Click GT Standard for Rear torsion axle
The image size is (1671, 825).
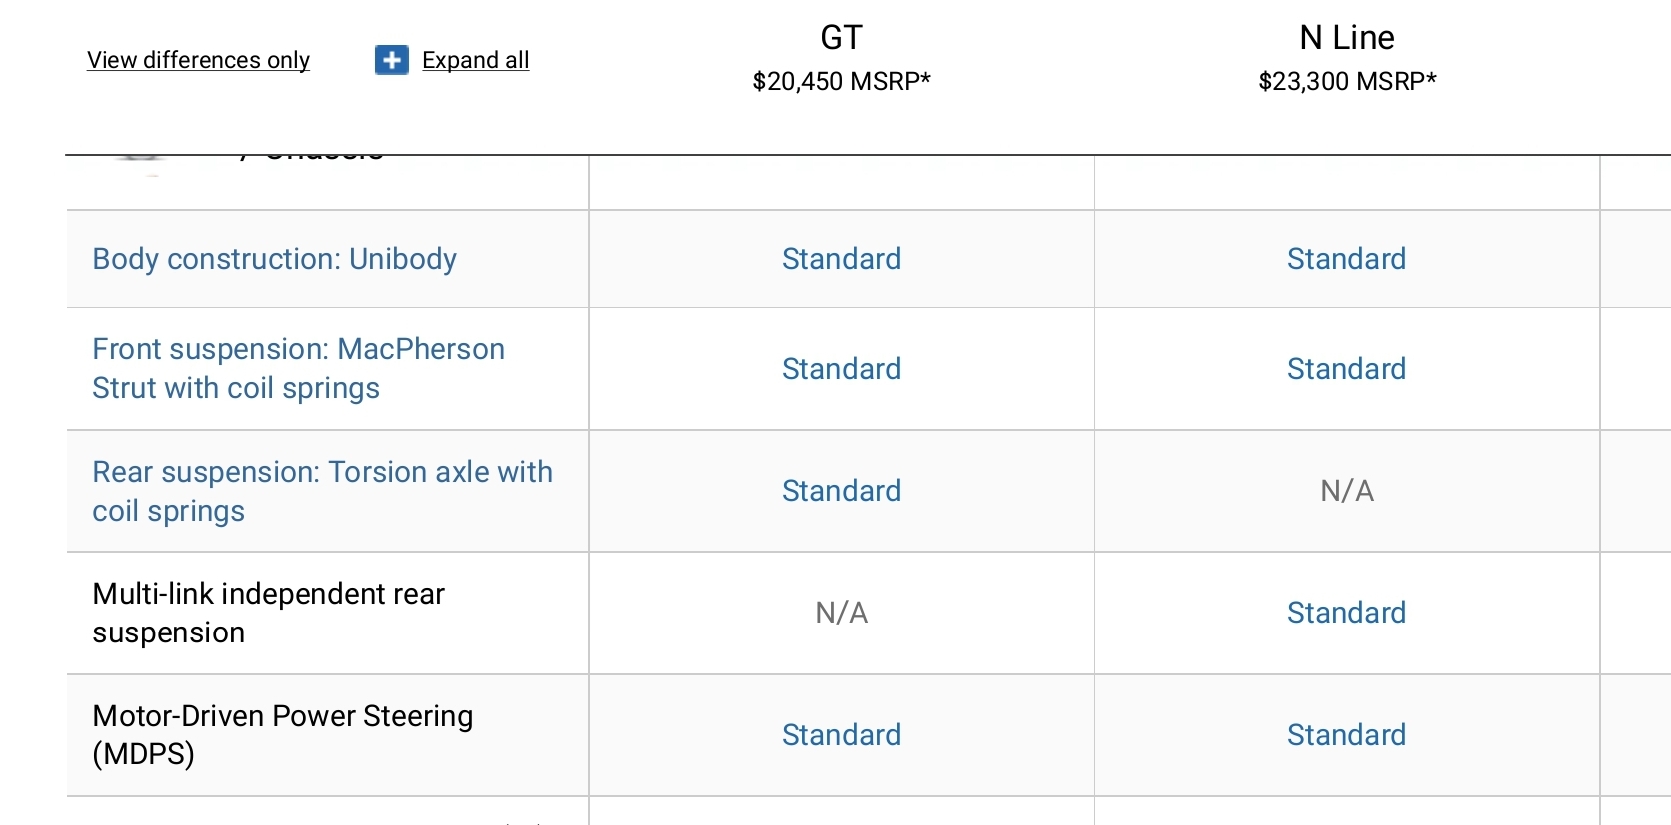(841, 491)
